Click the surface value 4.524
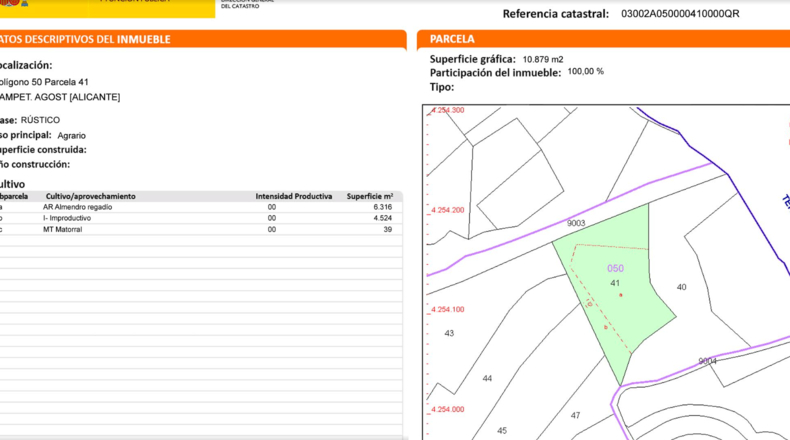790x440 pixels. [x=383, y=218]
